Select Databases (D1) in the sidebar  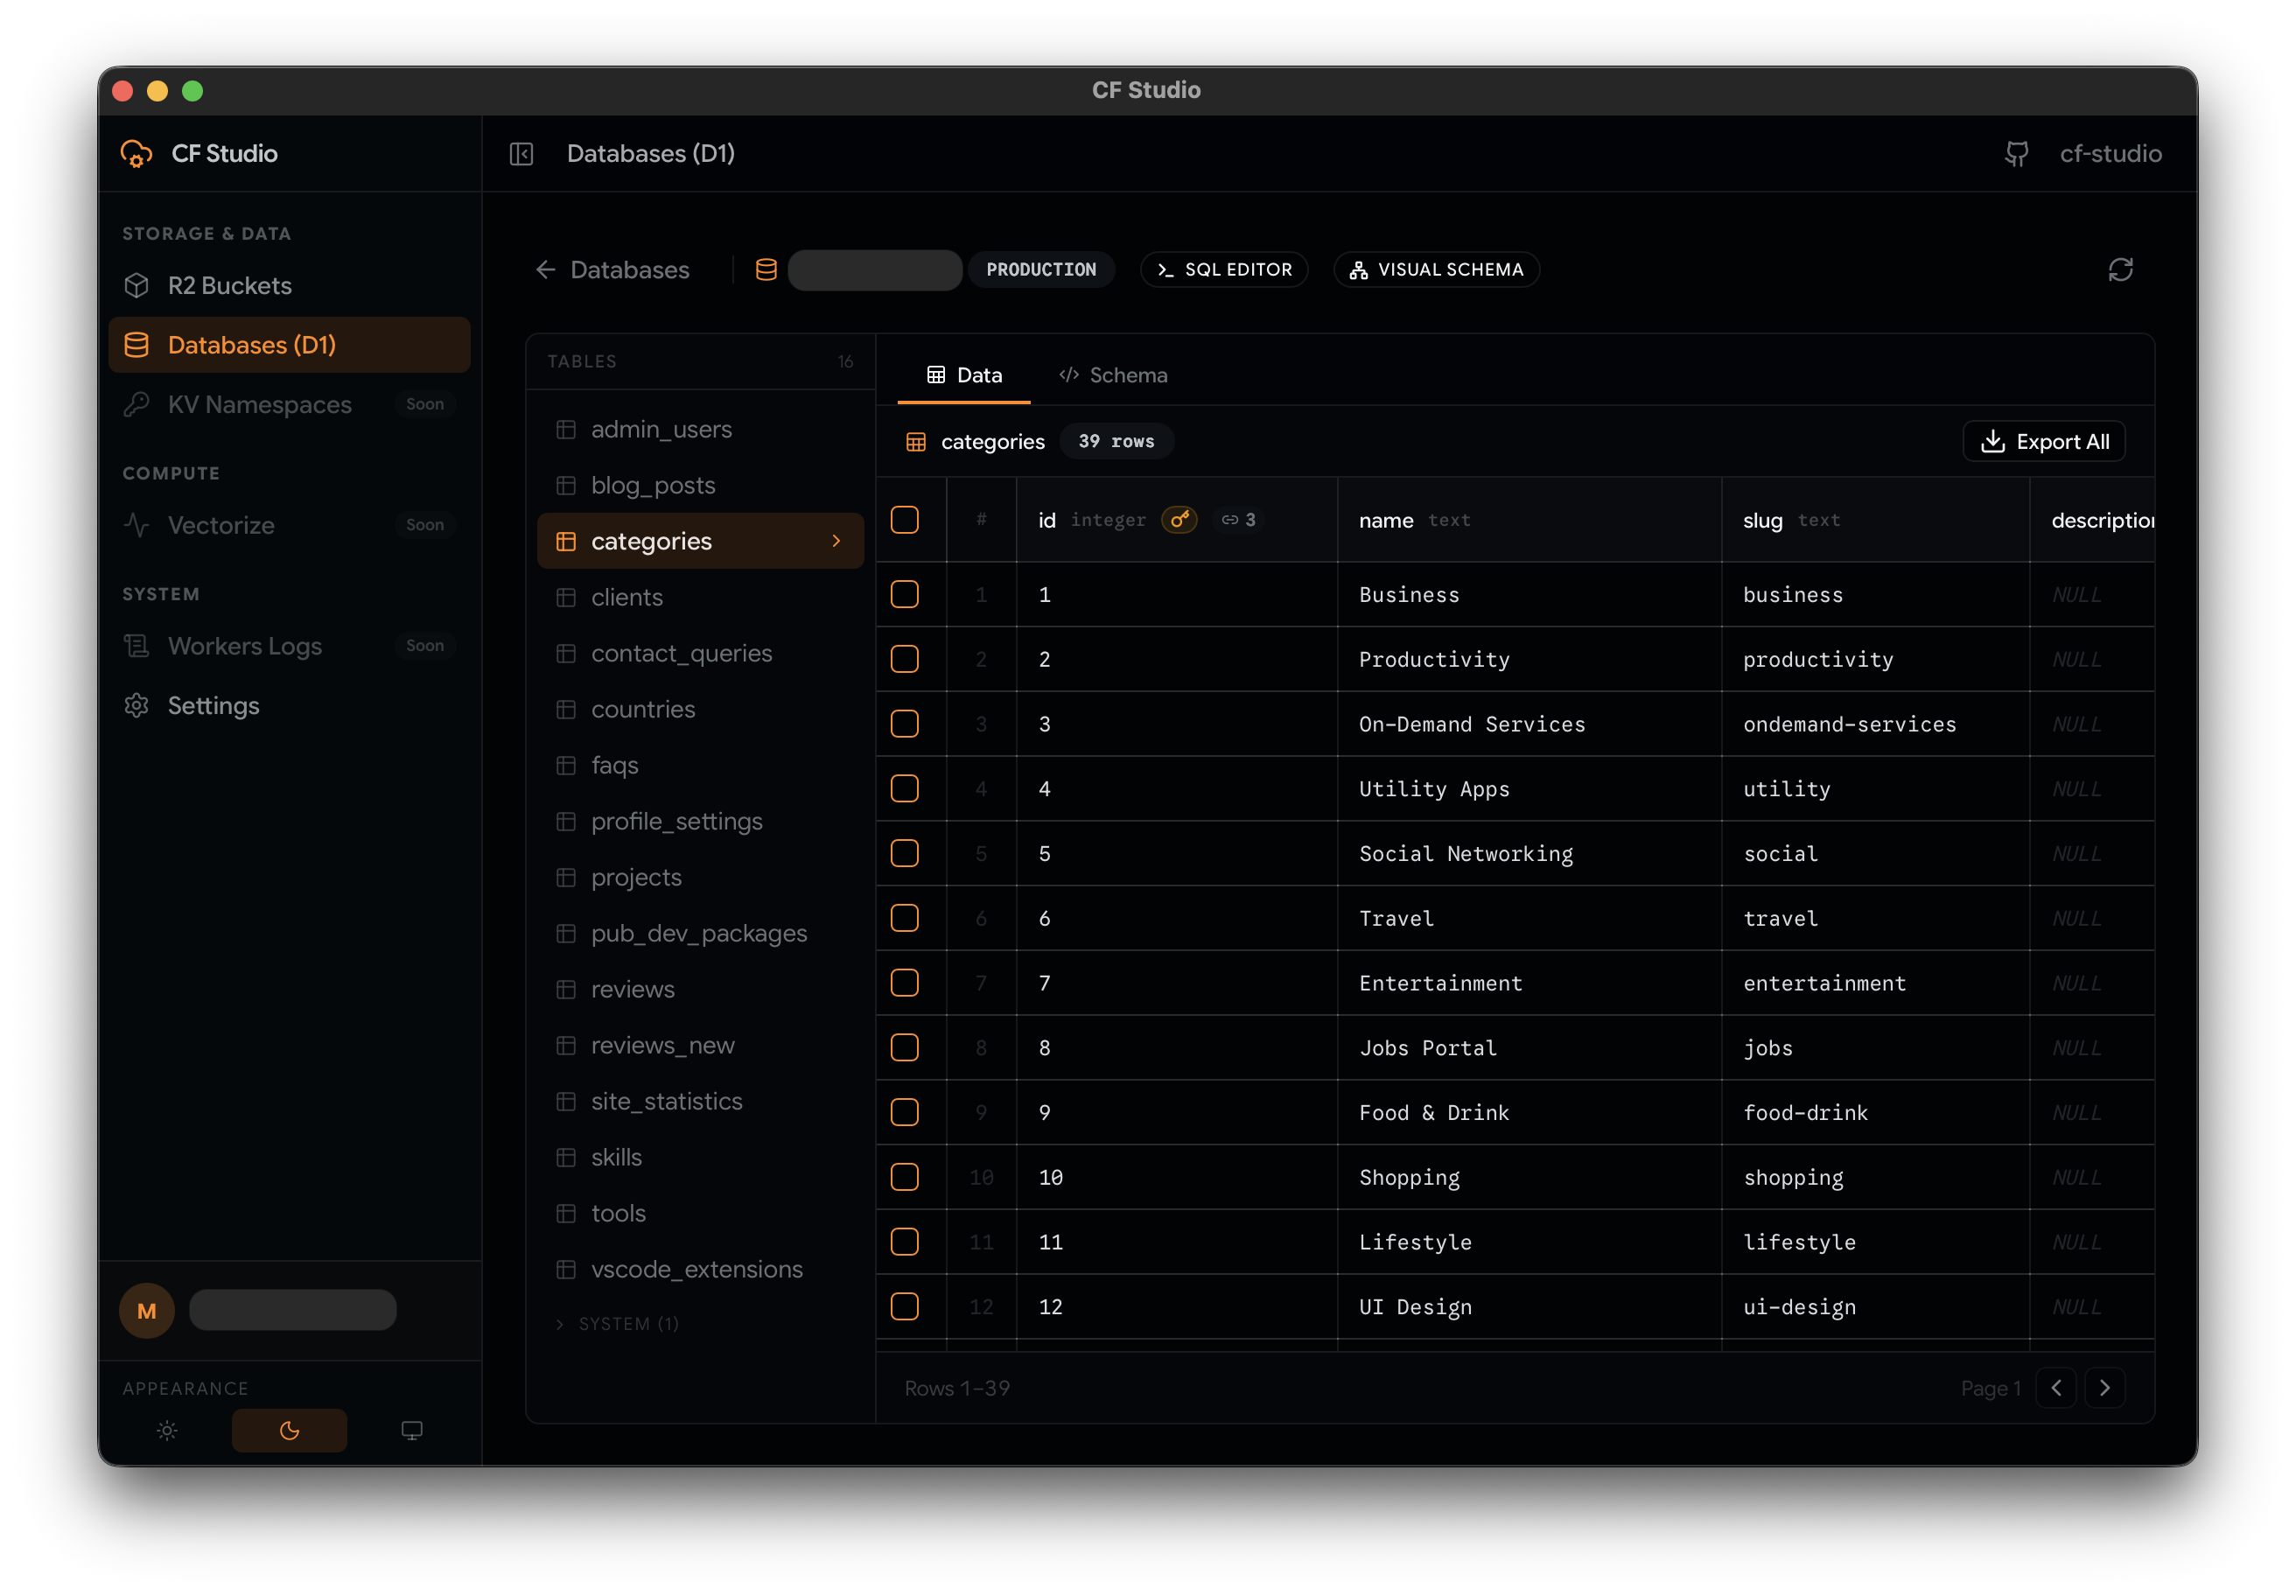click(x=251, y=344)
